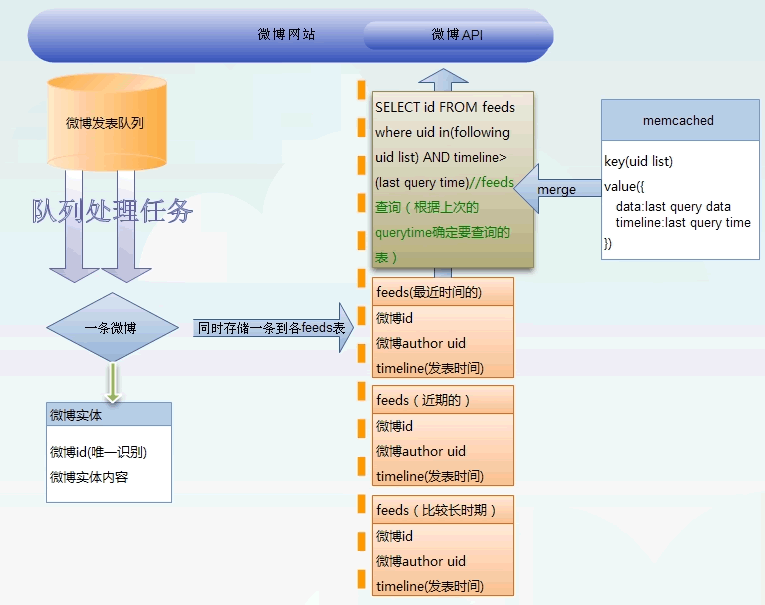Click the 队列处理任务 heading text
This screenshot has height=605, width=765.
point(113,211)
